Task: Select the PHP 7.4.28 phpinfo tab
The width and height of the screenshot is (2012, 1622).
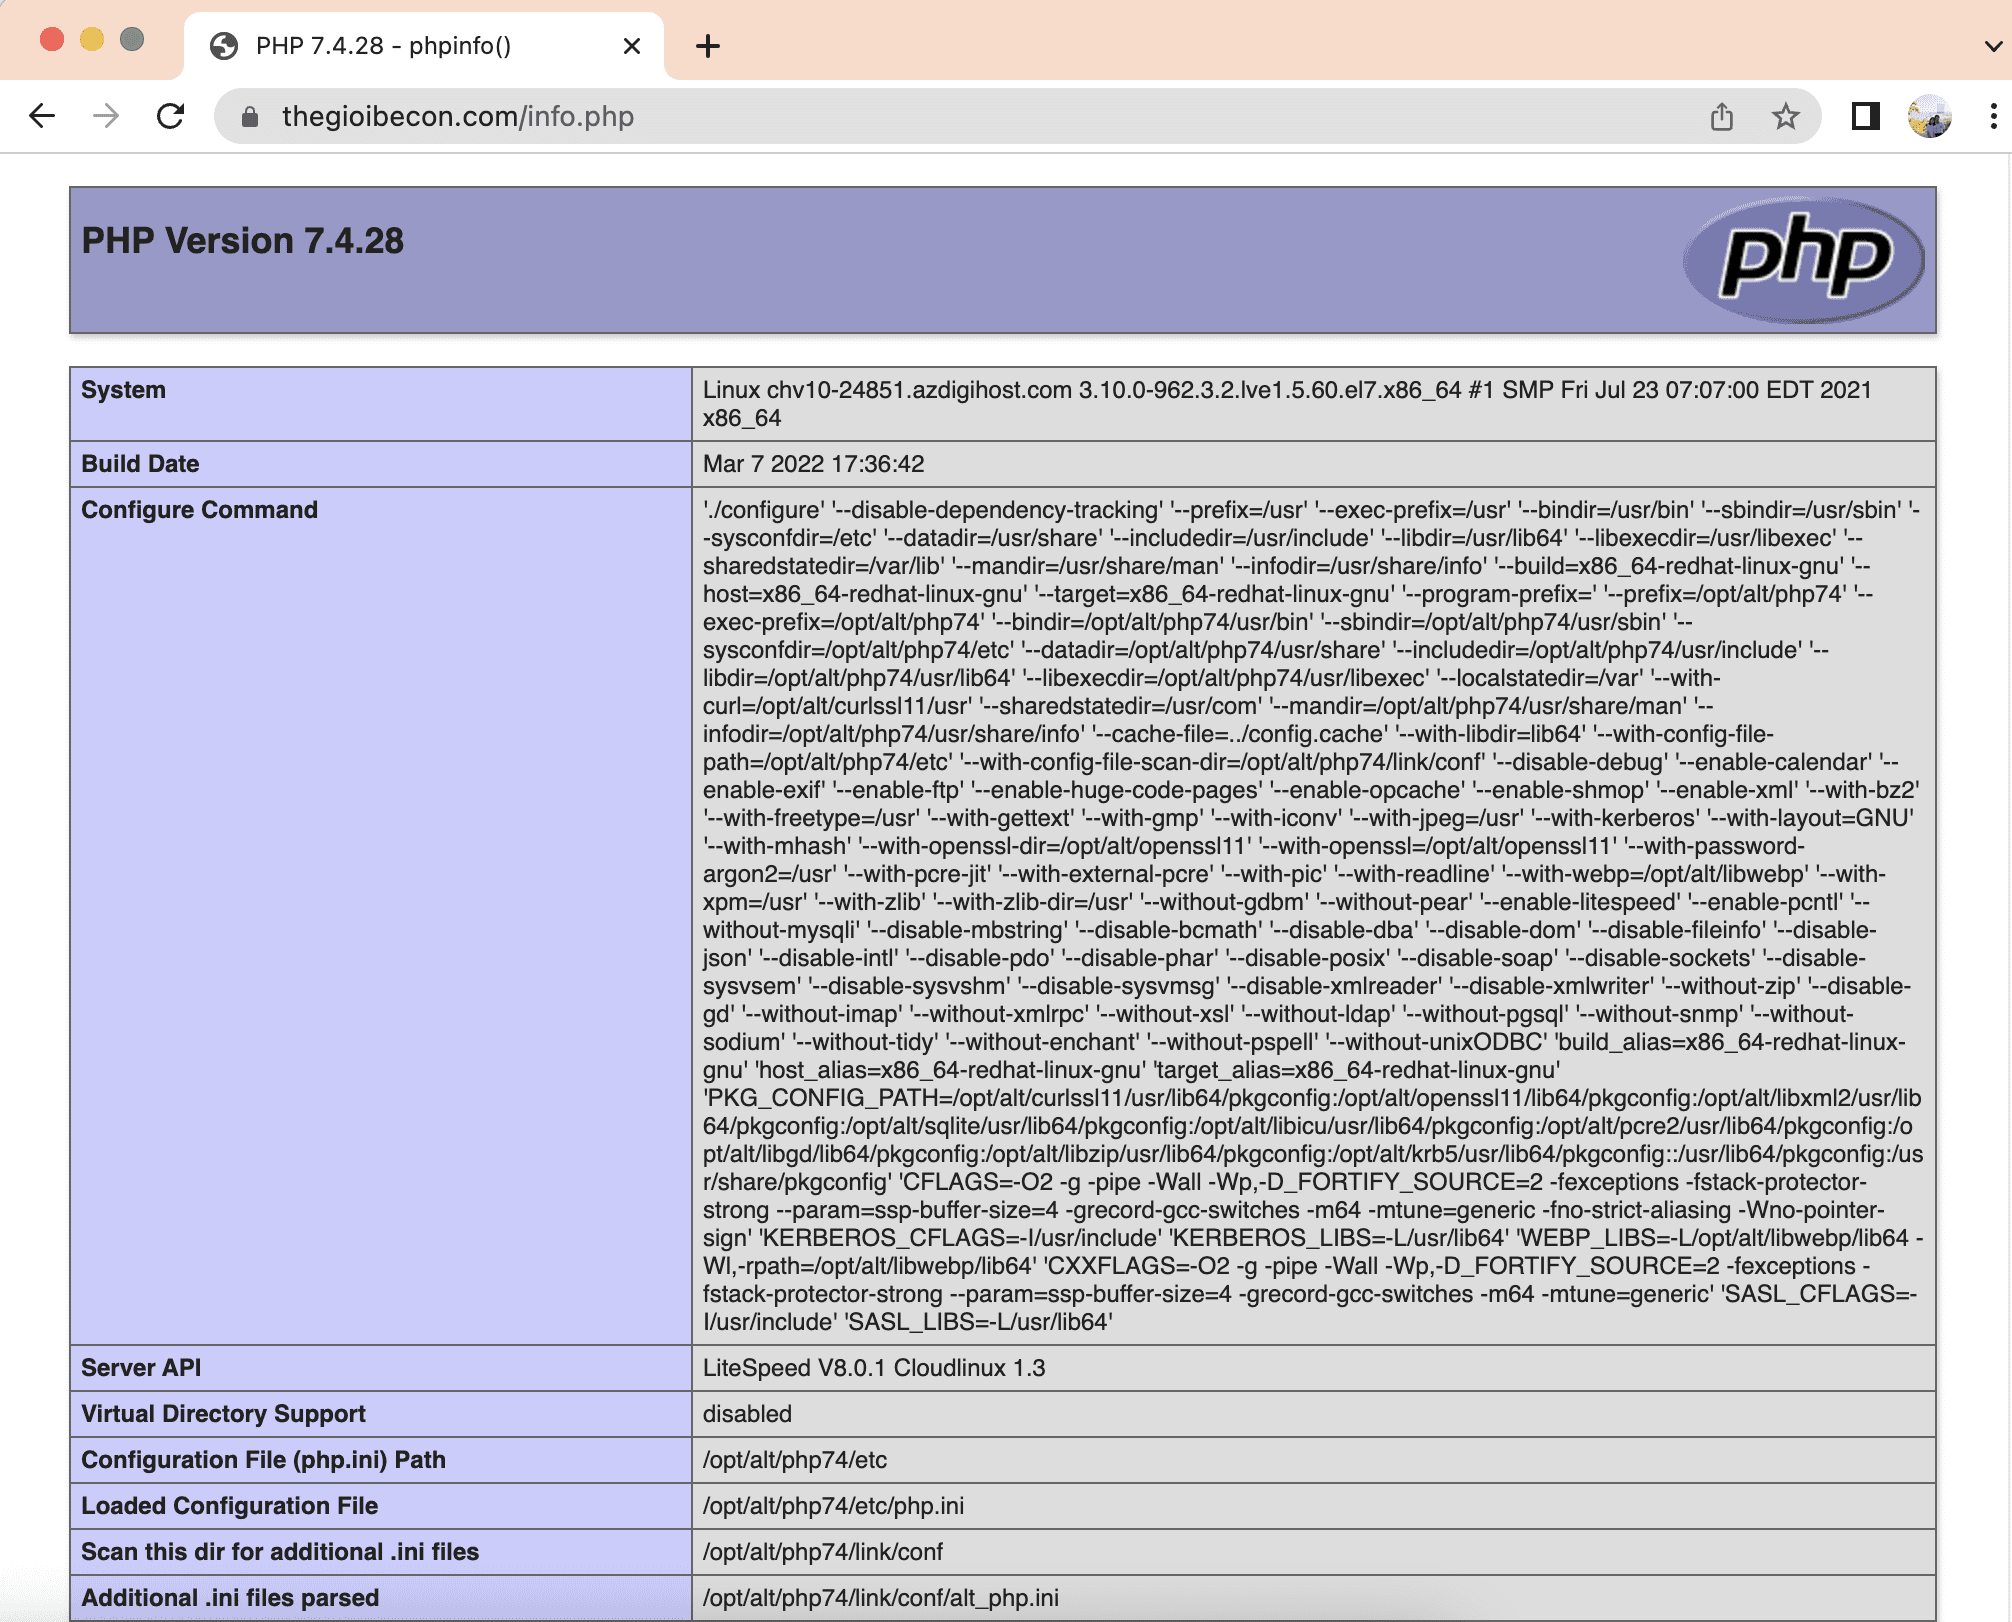Action: 385,45
